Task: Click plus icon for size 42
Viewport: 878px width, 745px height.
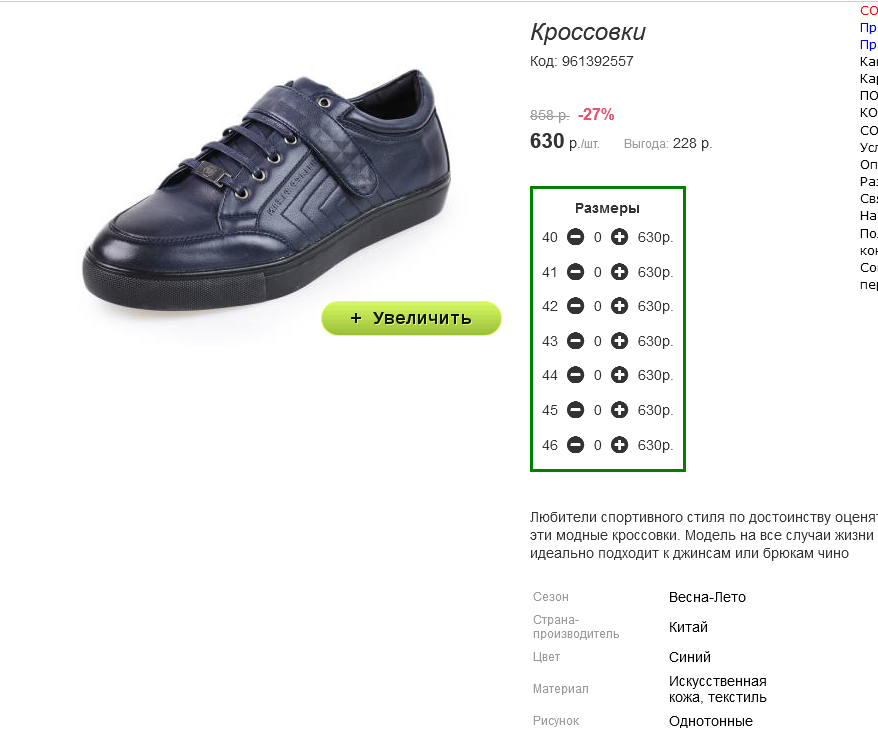Action: 619,306
